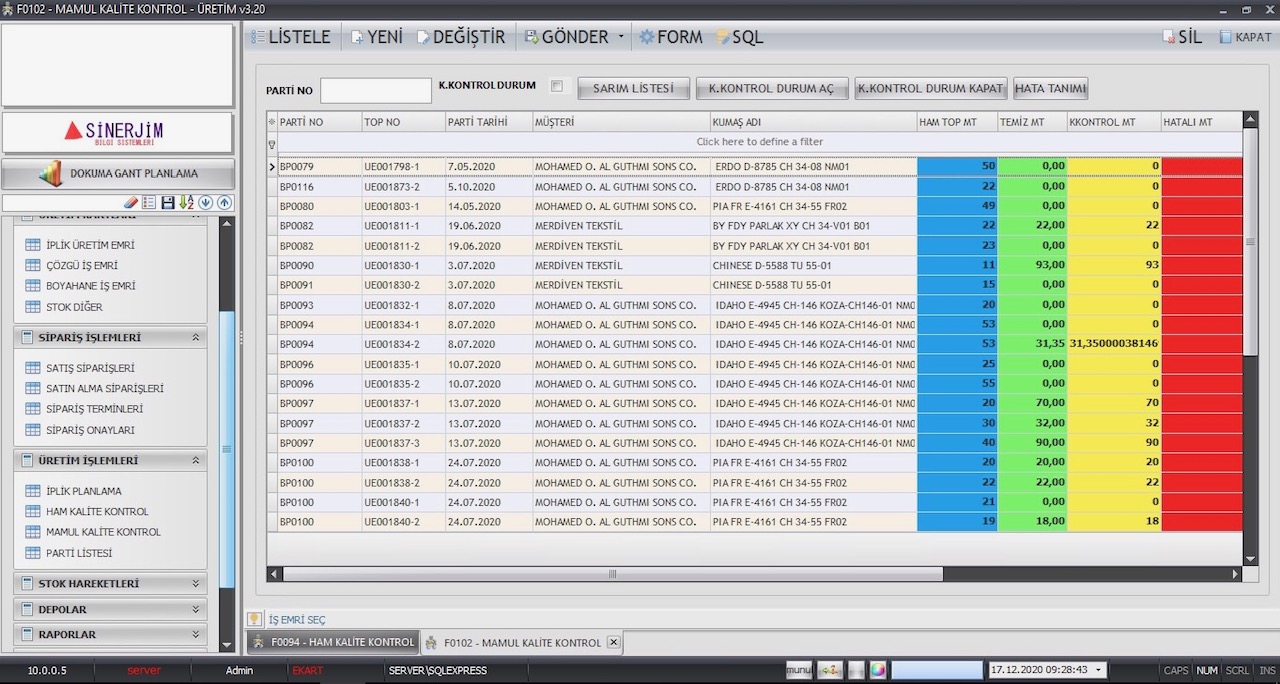The height and width of the screenshot is (684, 1280).
Task: Expand the RAPORLAR section
Action: 196,634
